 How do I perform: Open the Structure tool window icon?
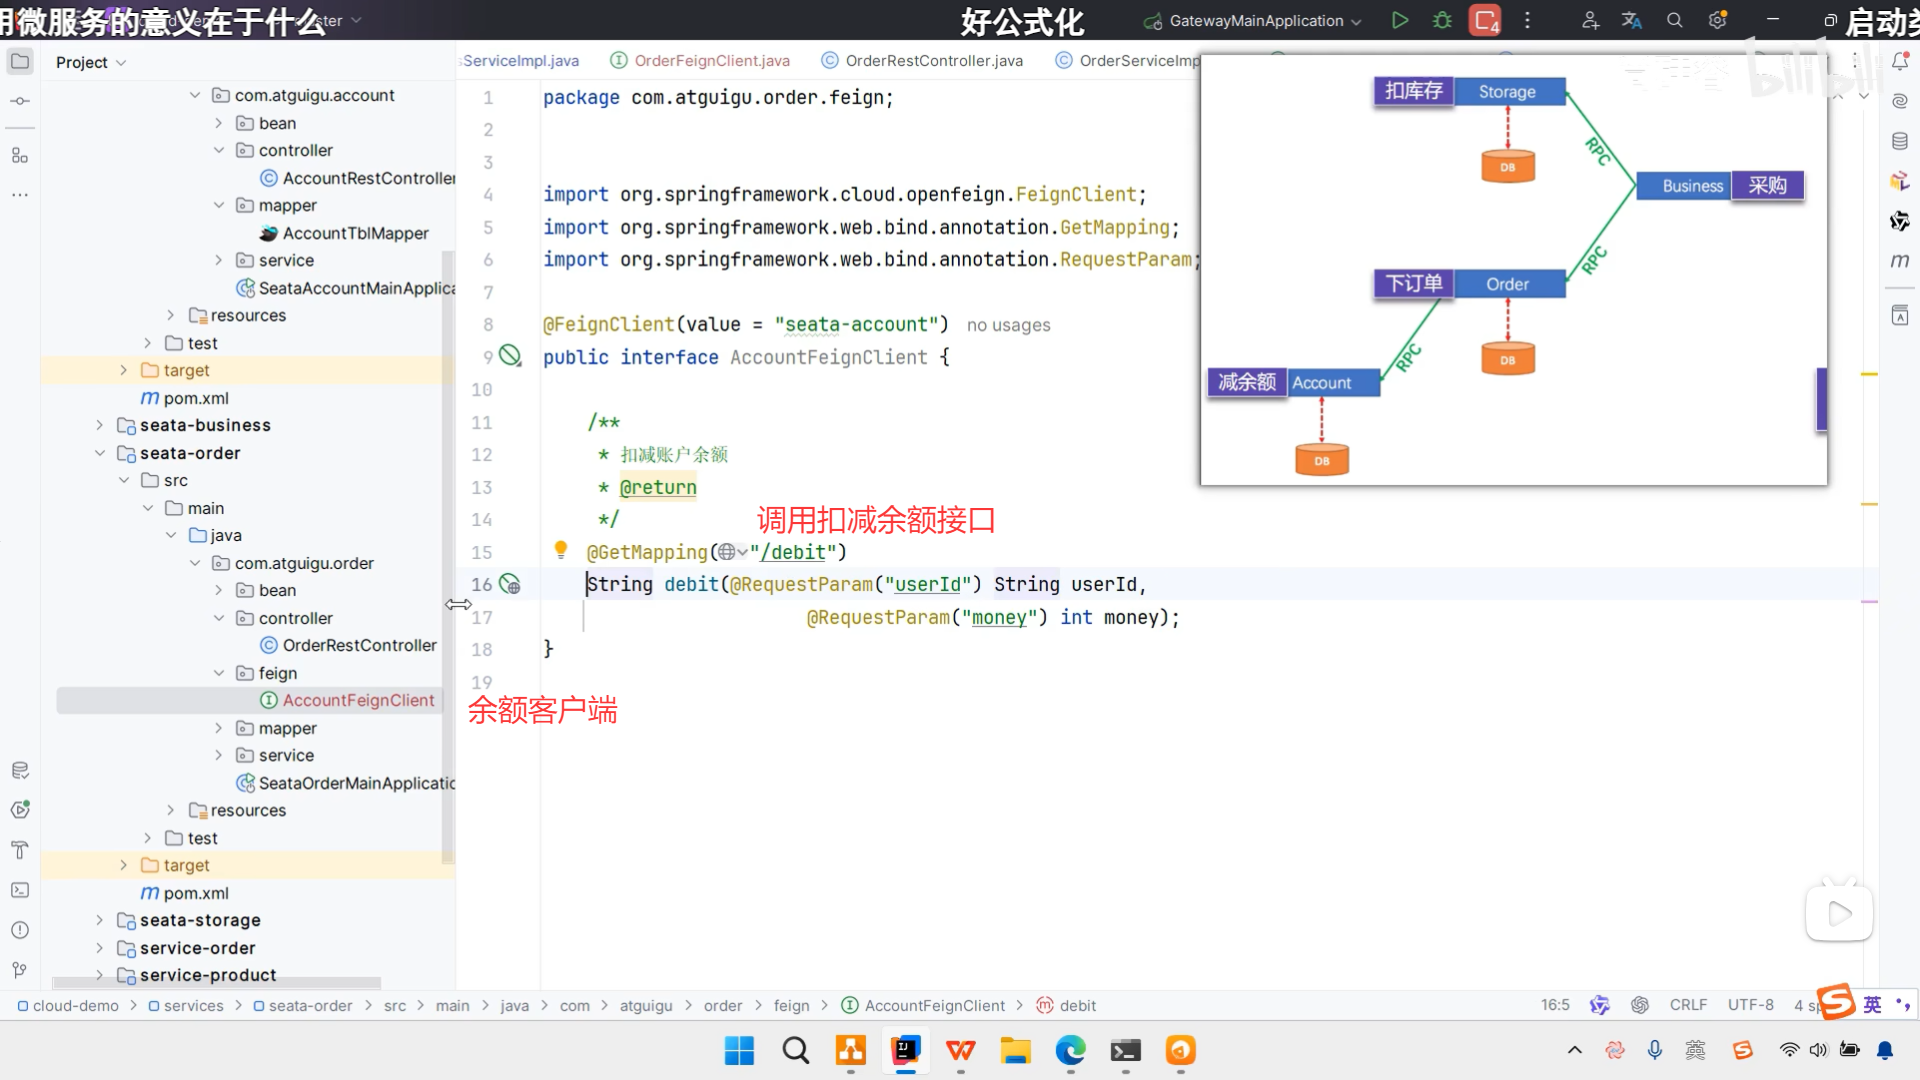coord(19,155)
